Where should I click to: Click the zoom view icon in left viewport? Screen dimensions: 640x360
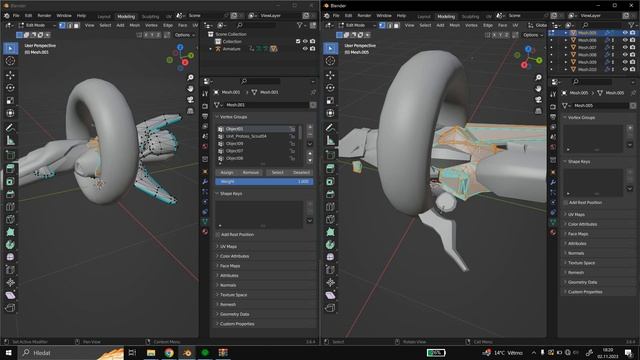click(x=190, y=78)
